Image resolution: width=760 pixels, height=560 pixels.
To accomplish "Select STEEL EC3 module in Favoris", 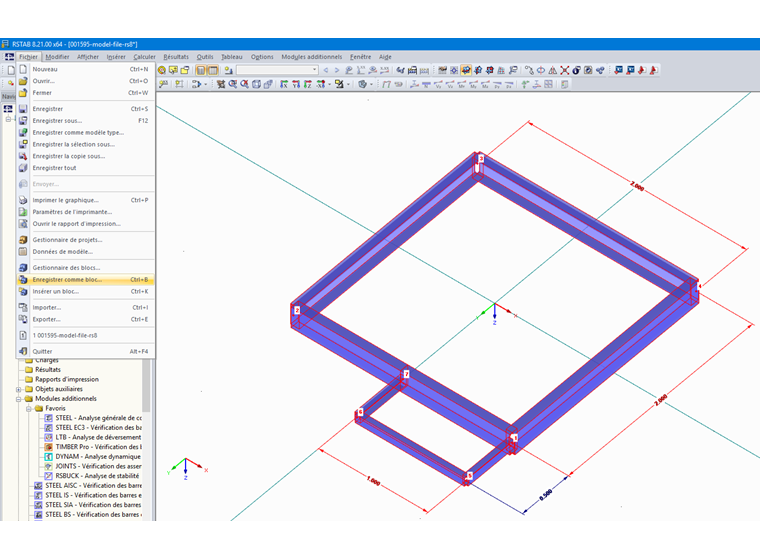I will (98, 428).
